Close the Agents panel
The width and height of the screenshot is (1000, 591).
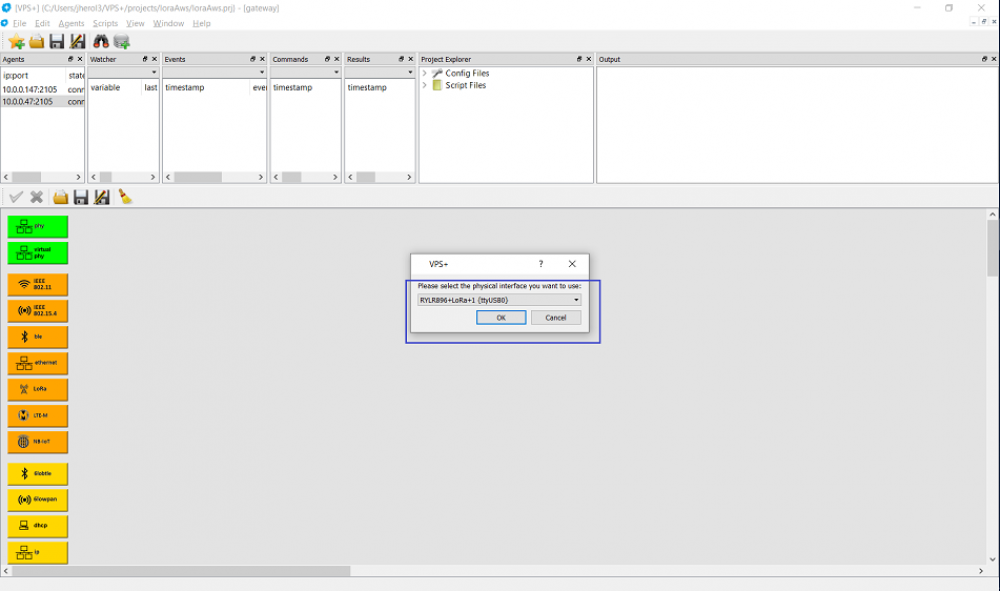coord(80,59)
